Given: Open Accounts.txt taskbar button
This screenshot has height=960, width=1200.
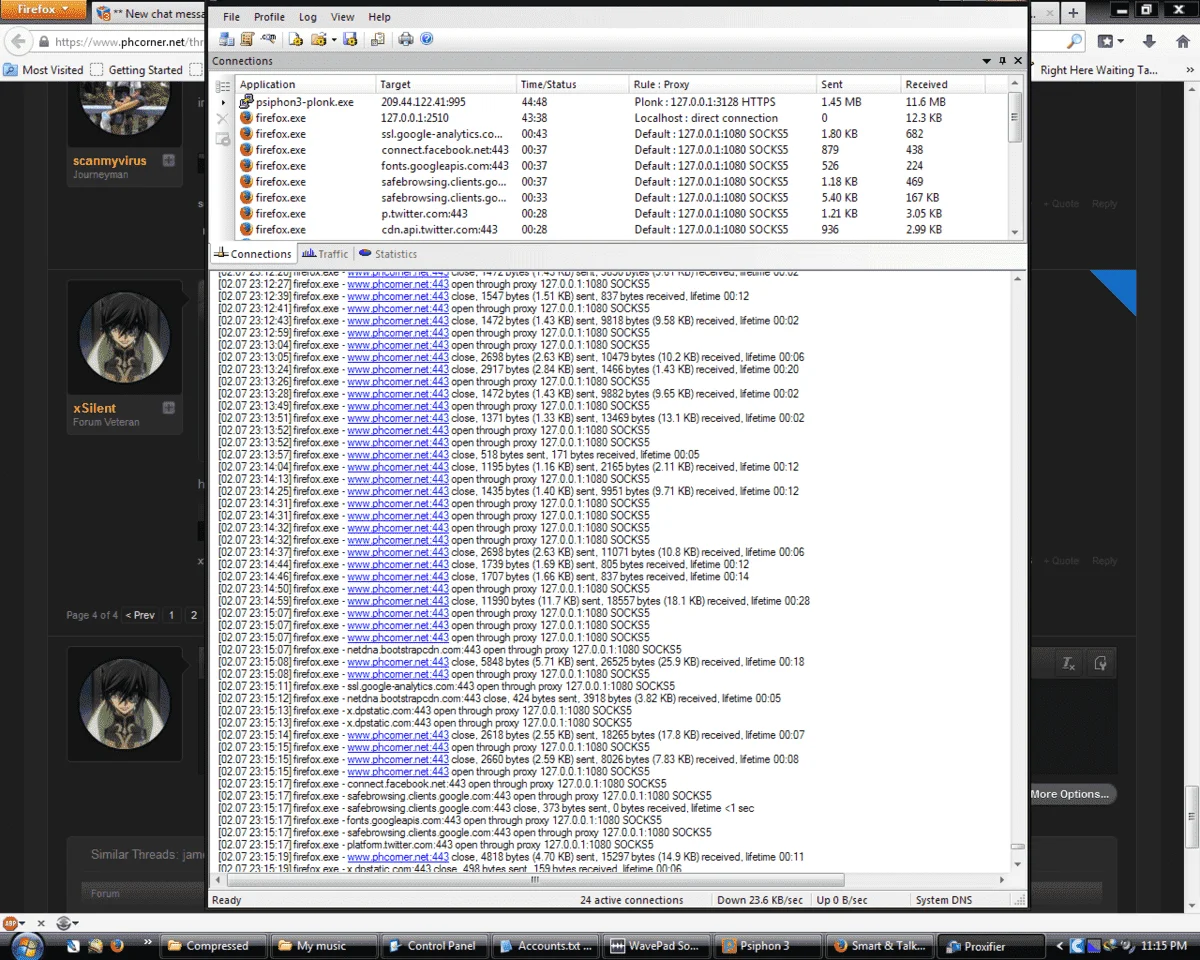Looking at the screenshot, I should pos(545,945).
